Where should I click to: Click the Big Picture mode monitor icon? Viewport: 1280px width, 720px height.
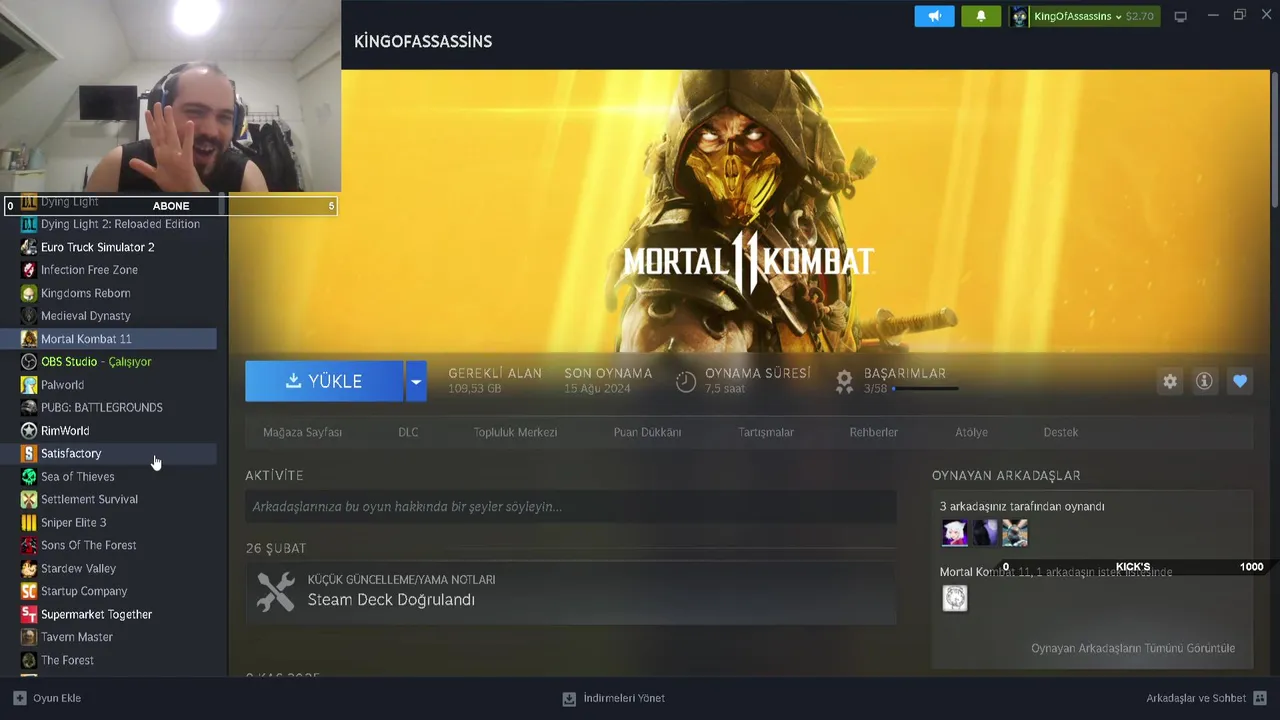(x=1180, y=16)
